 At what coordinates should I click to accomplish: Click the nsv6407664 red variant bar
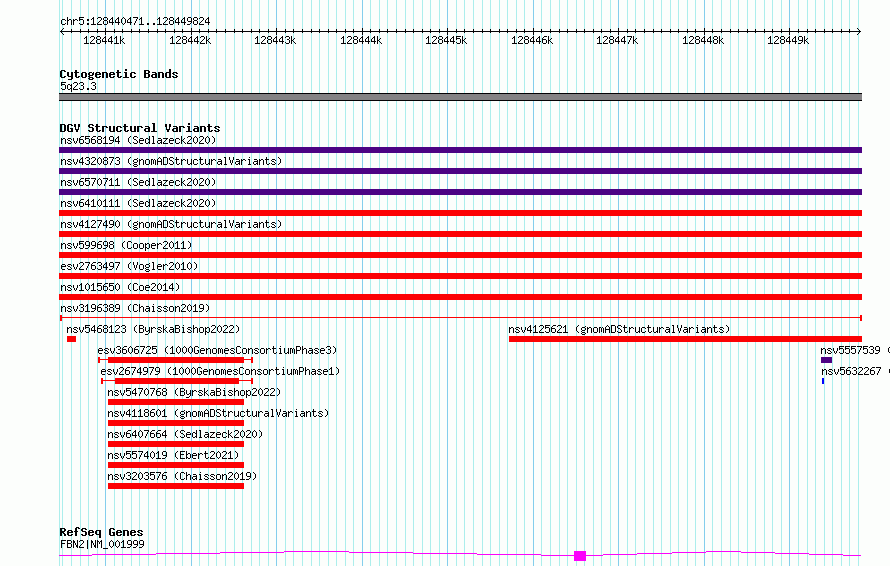pyautogui.click(x=175, y=444)
